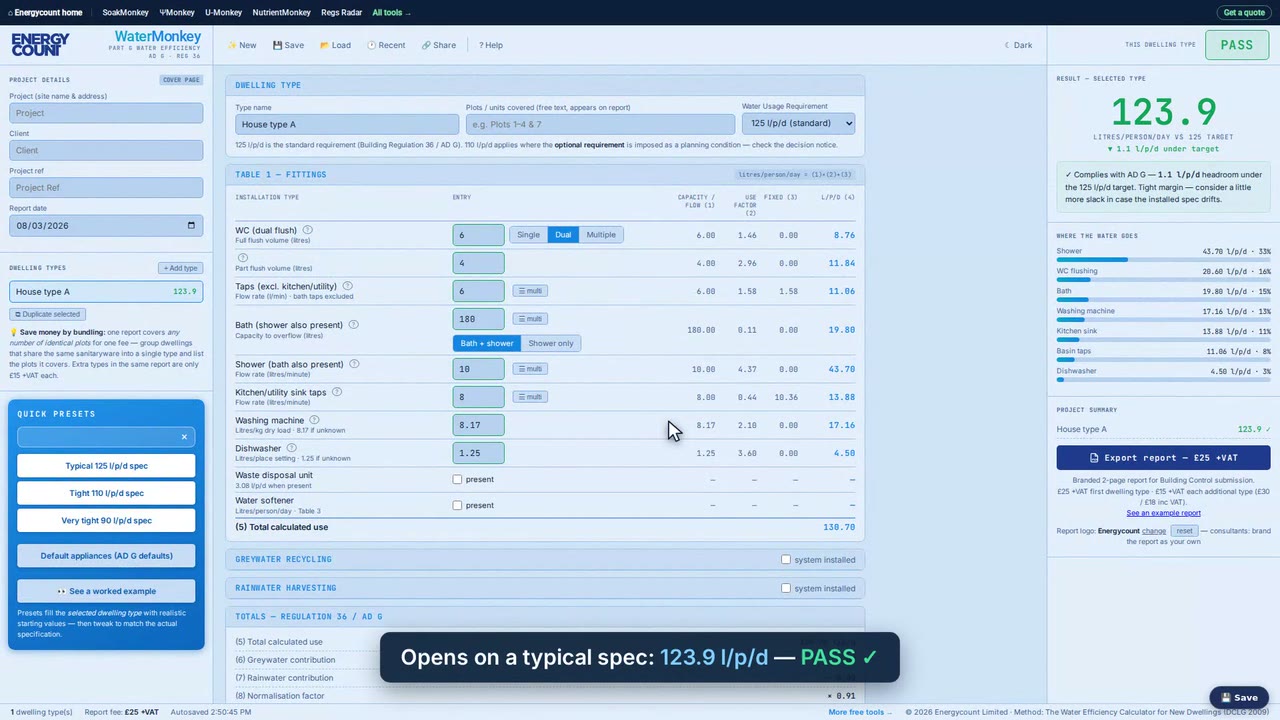Apply Very tight 90 l/p/d spec preset
The width and height of the screenshot is (1280, 720).
coord(106,521)
